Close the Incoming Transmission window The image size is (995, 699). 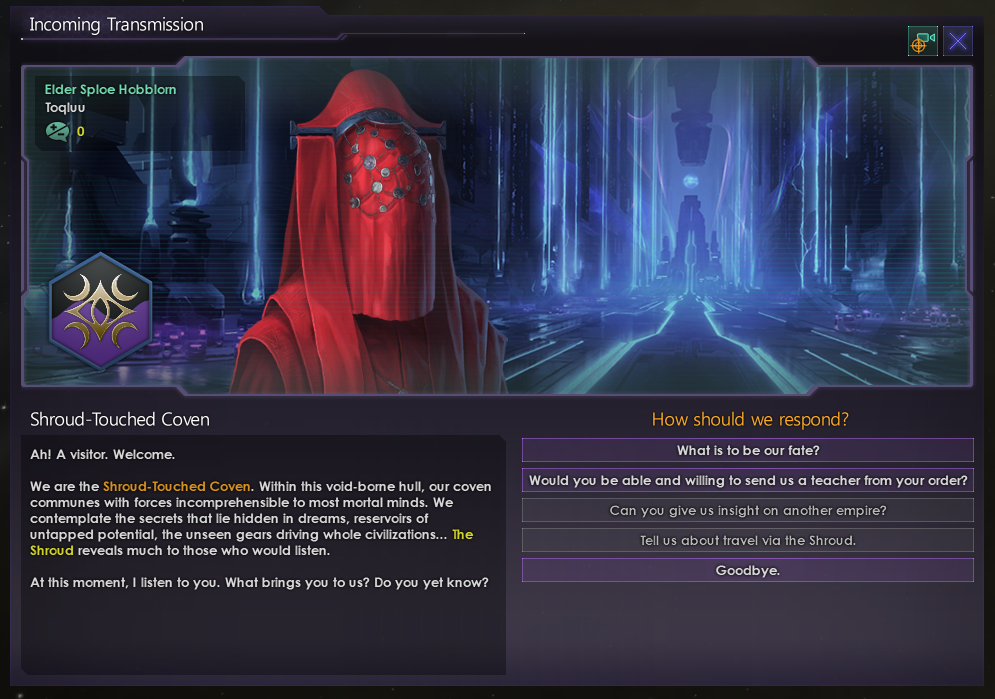tap(958, 42)
